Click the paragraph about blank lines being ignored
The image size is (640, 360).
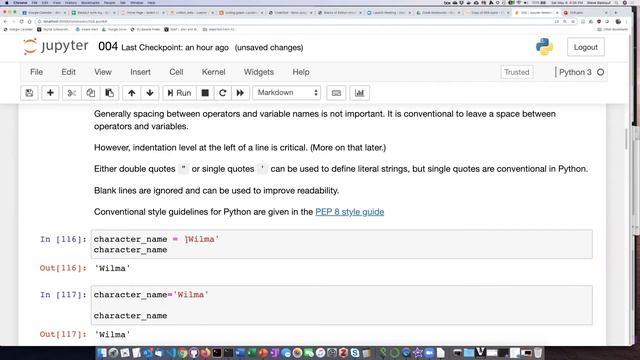click(x=216, y=191)
